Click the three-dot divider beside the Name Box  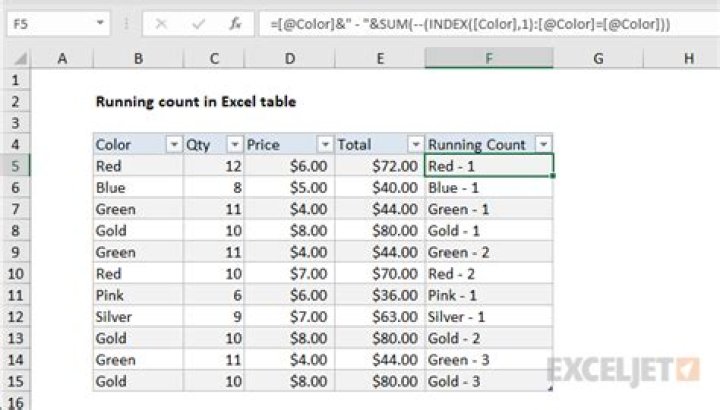[x=126, y=21]
